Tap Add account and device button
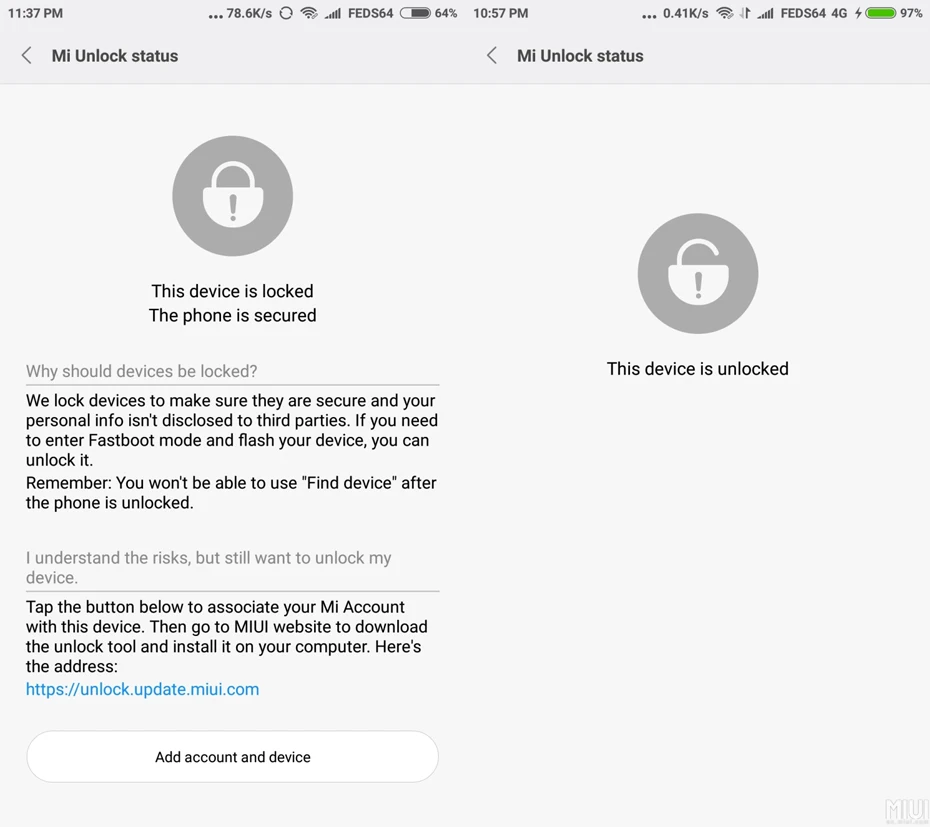 click(x=232, y=756)
